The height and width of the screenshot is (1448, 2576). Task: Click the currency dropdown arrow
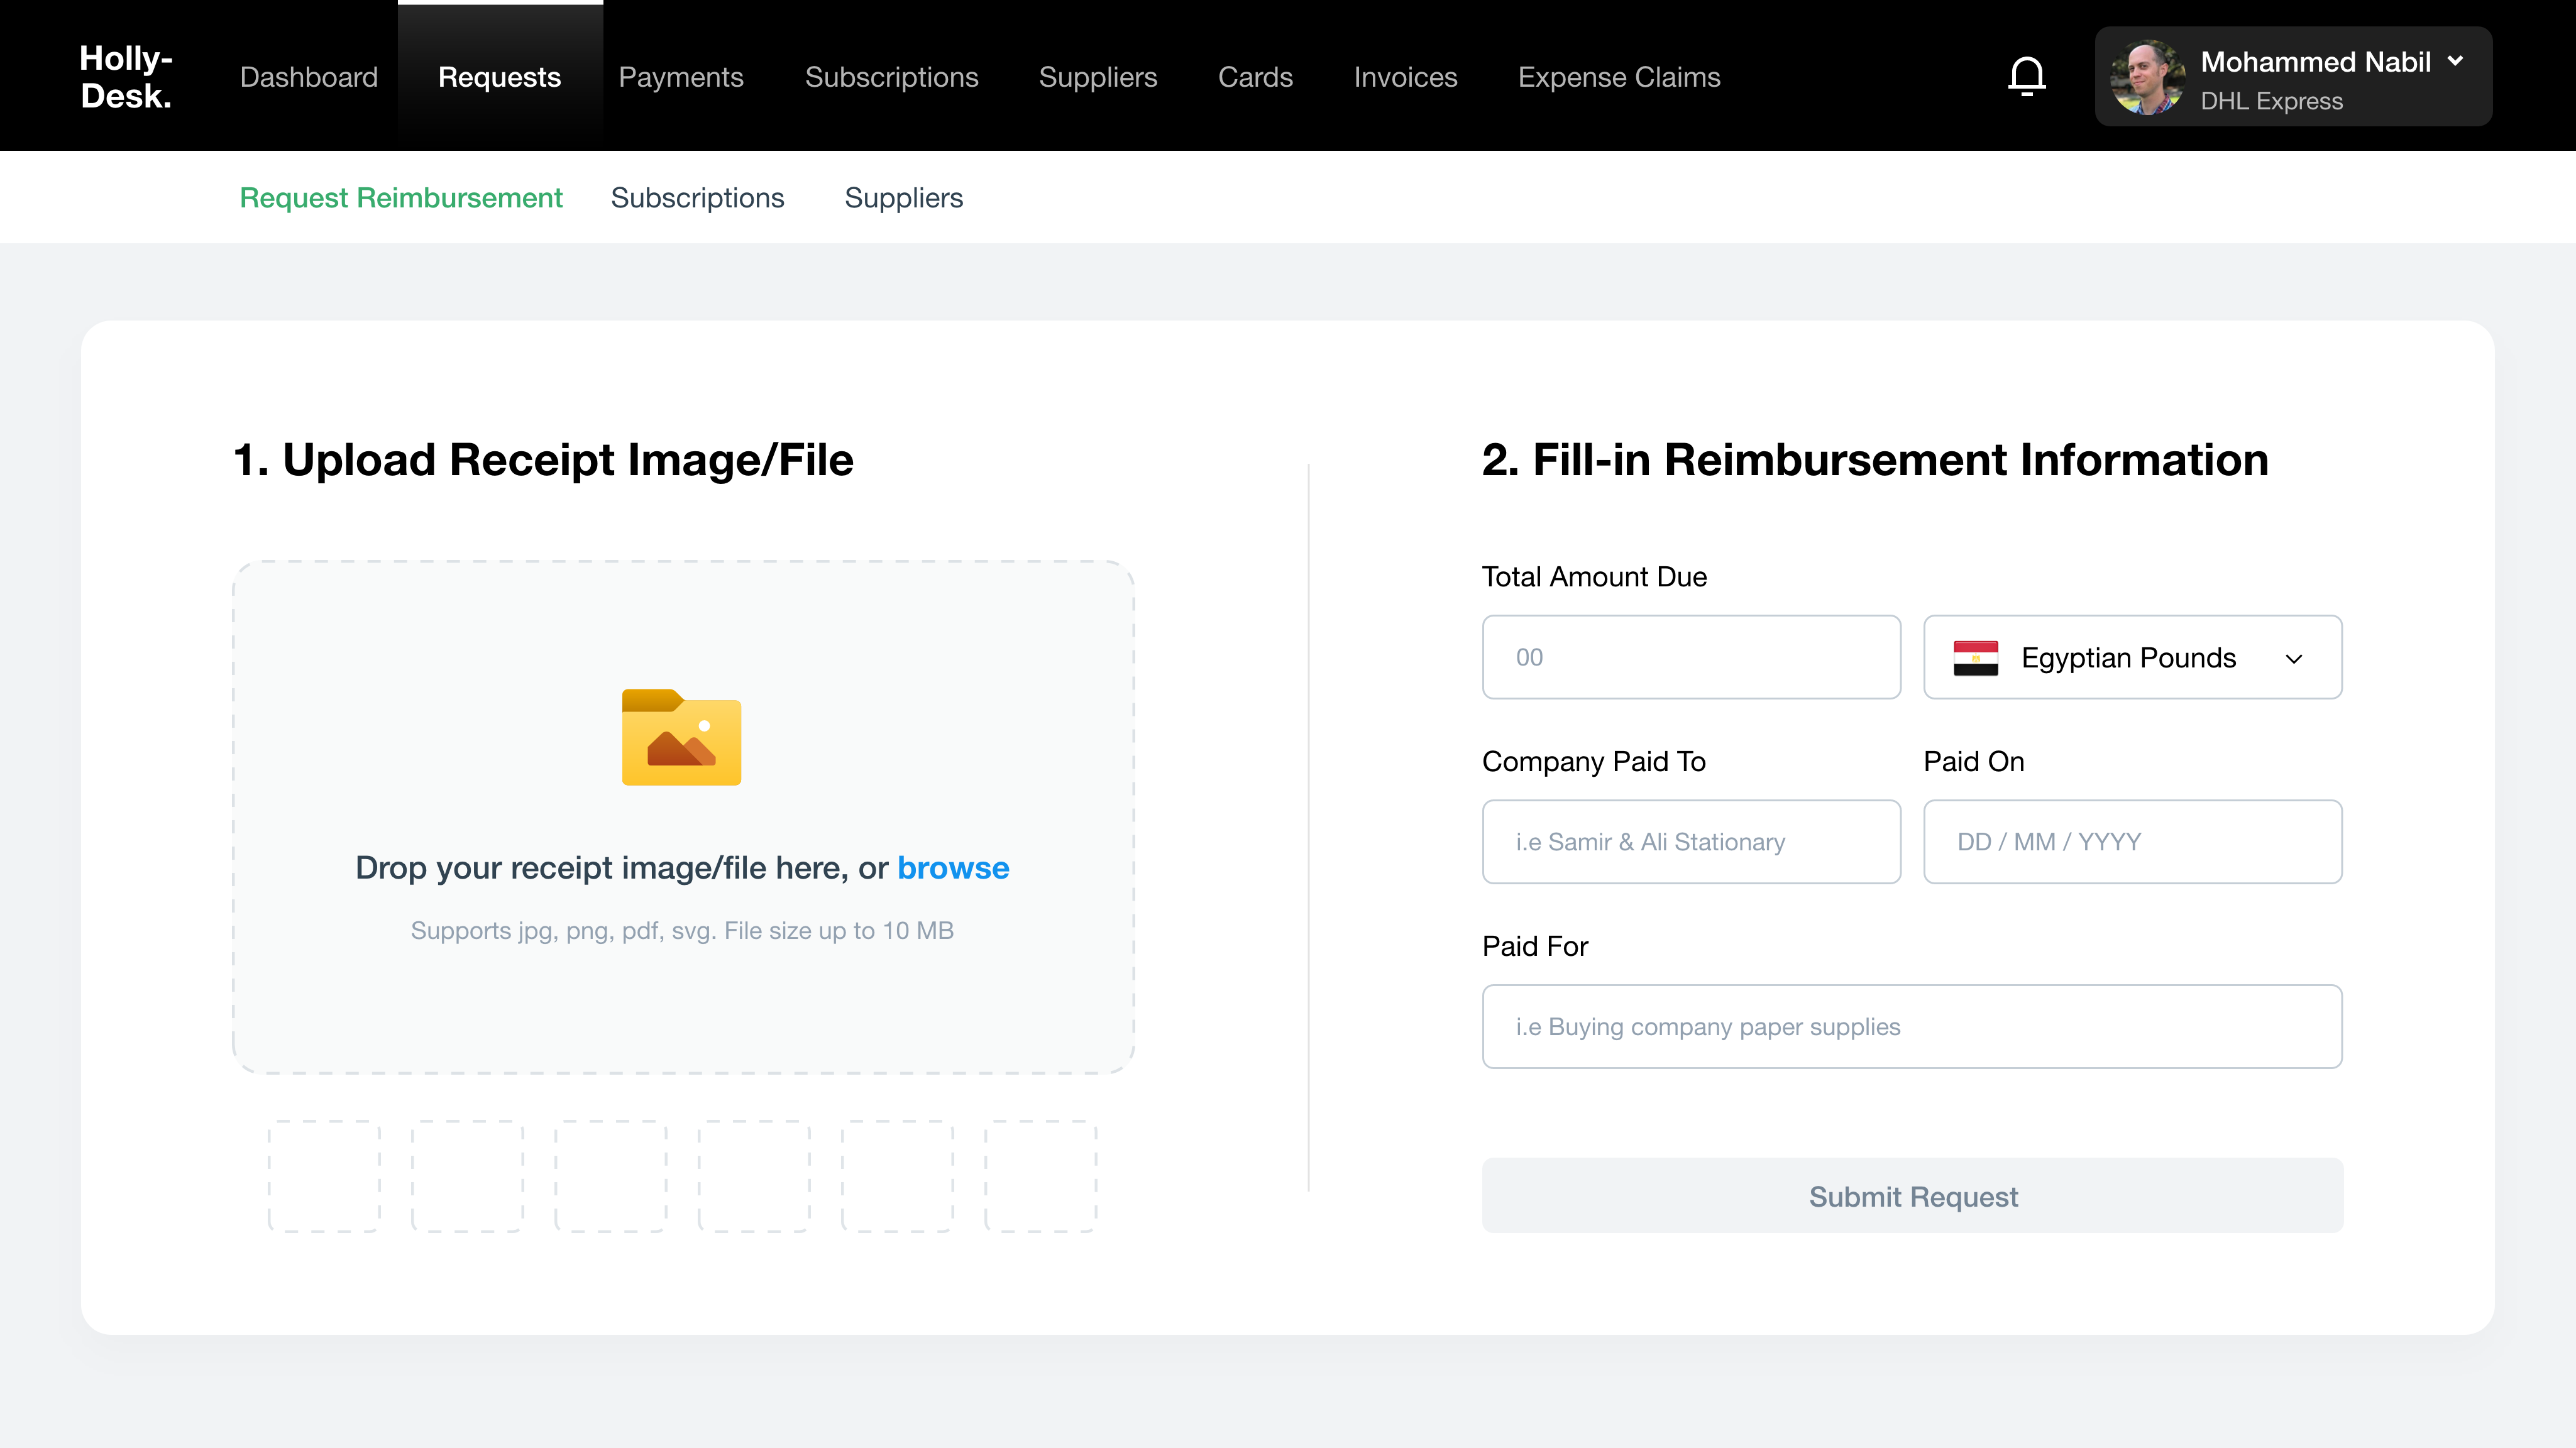[2294, 659]
